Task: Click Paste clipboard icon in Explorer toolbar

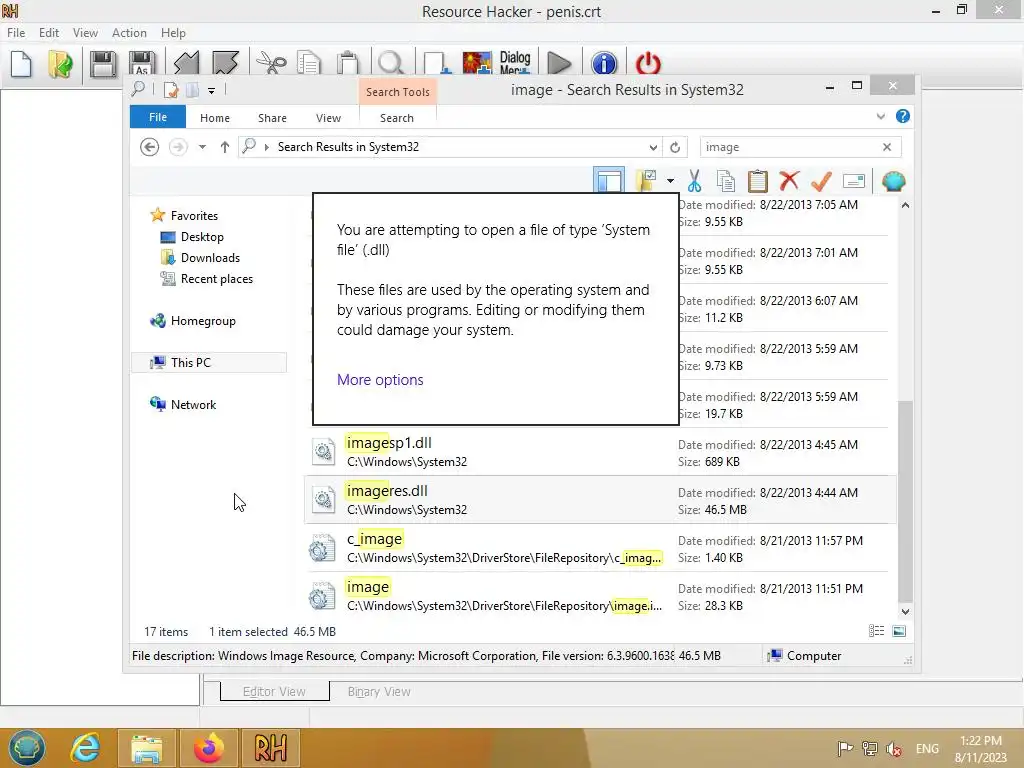Action: (758, 181)
